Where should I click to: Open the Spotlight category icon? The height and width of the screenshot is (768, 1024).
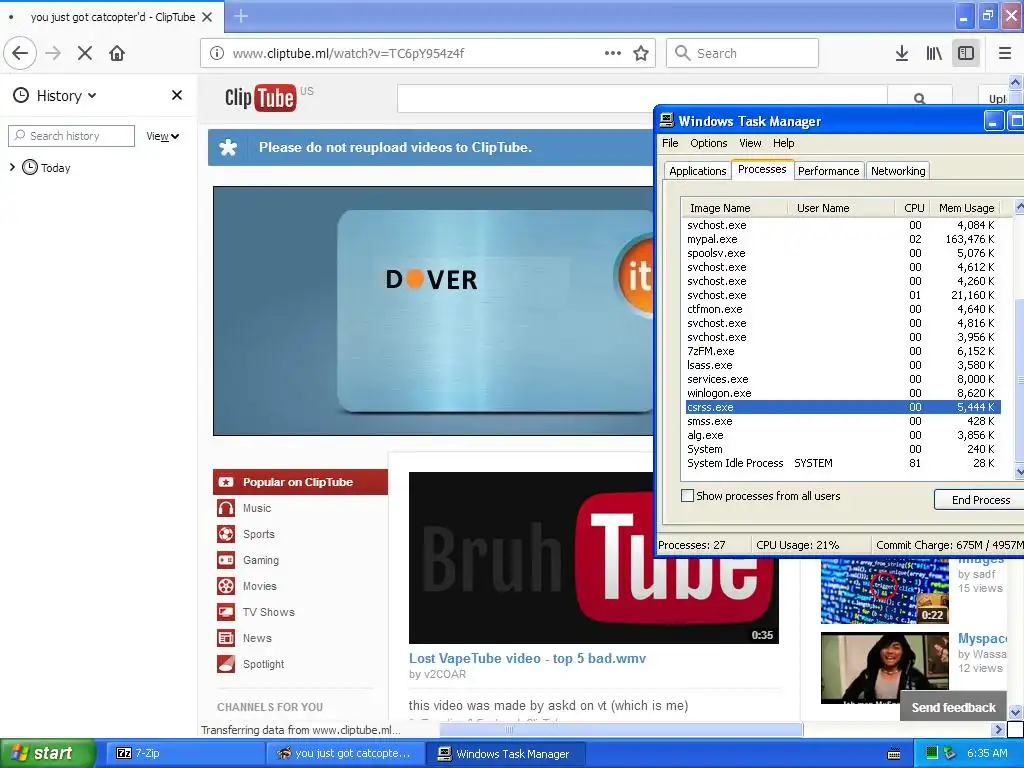(x=226, y=664)
